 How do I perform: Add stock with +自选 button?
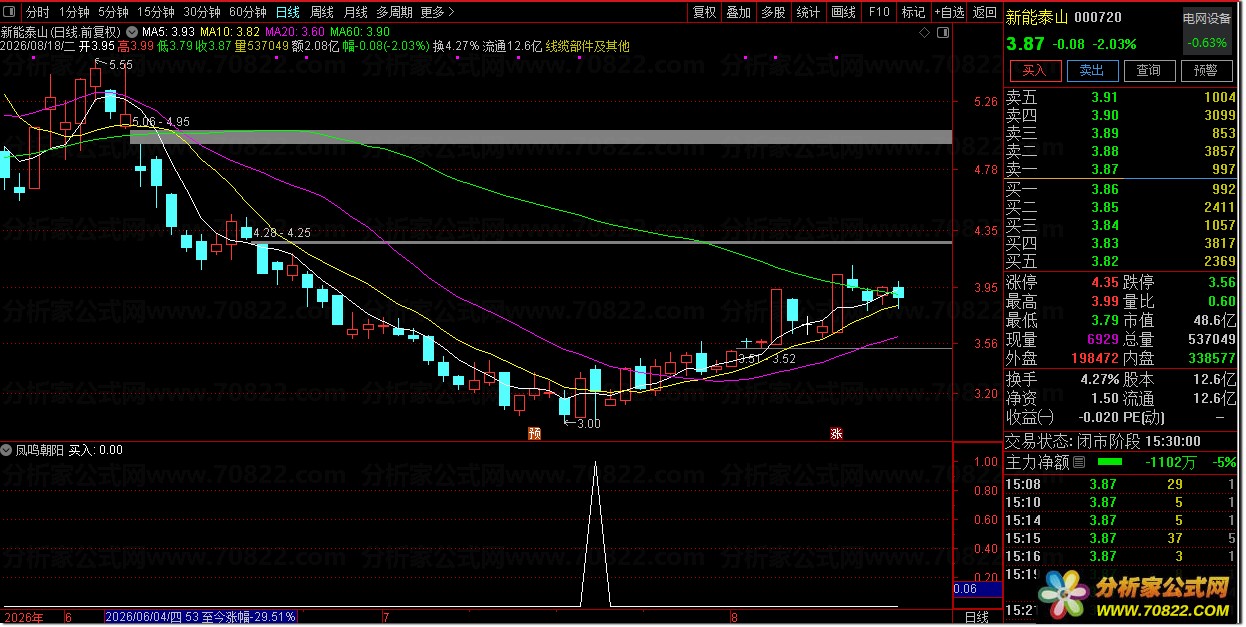[949, 12]
